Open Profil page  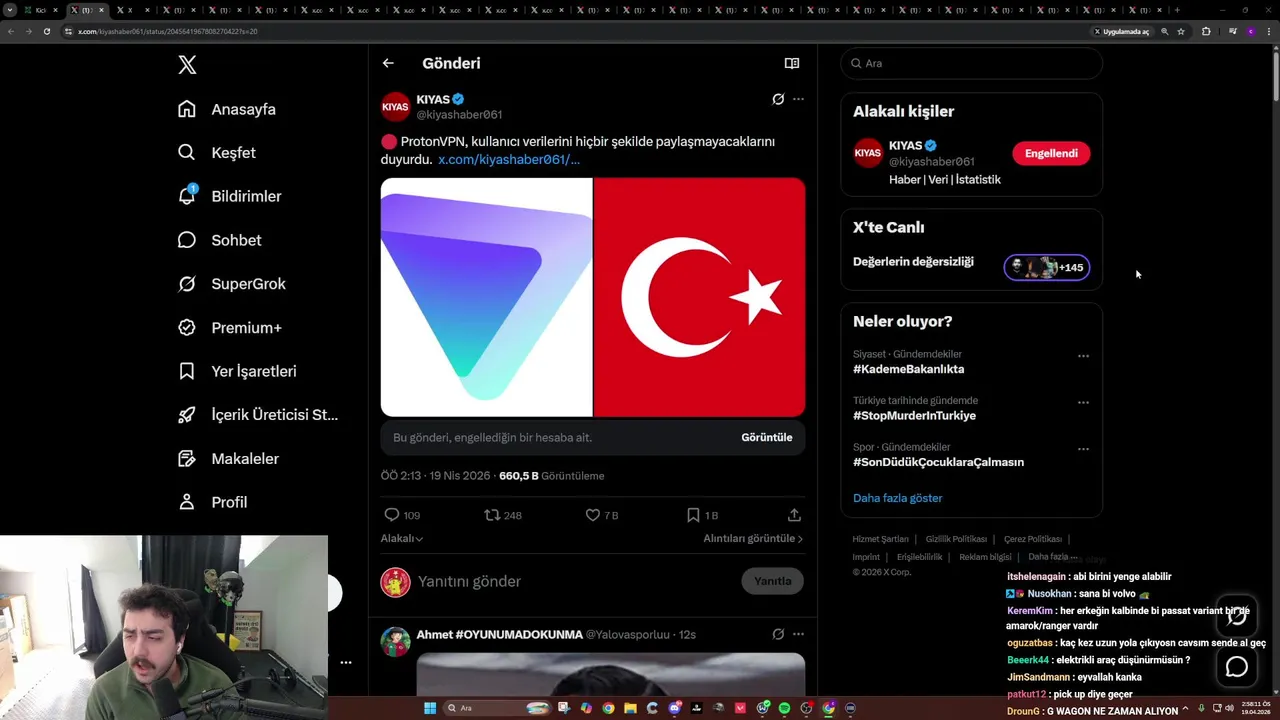212,502
